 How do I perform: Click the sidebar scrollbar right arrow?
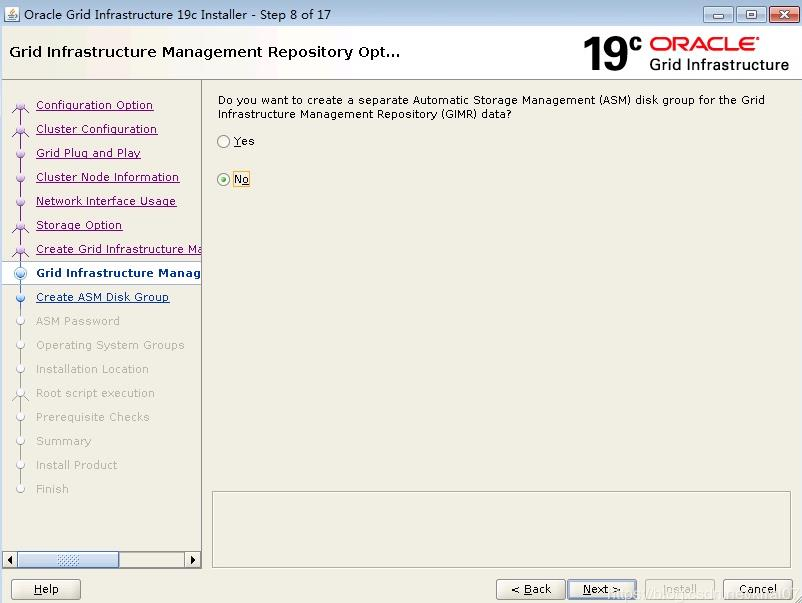192,560
